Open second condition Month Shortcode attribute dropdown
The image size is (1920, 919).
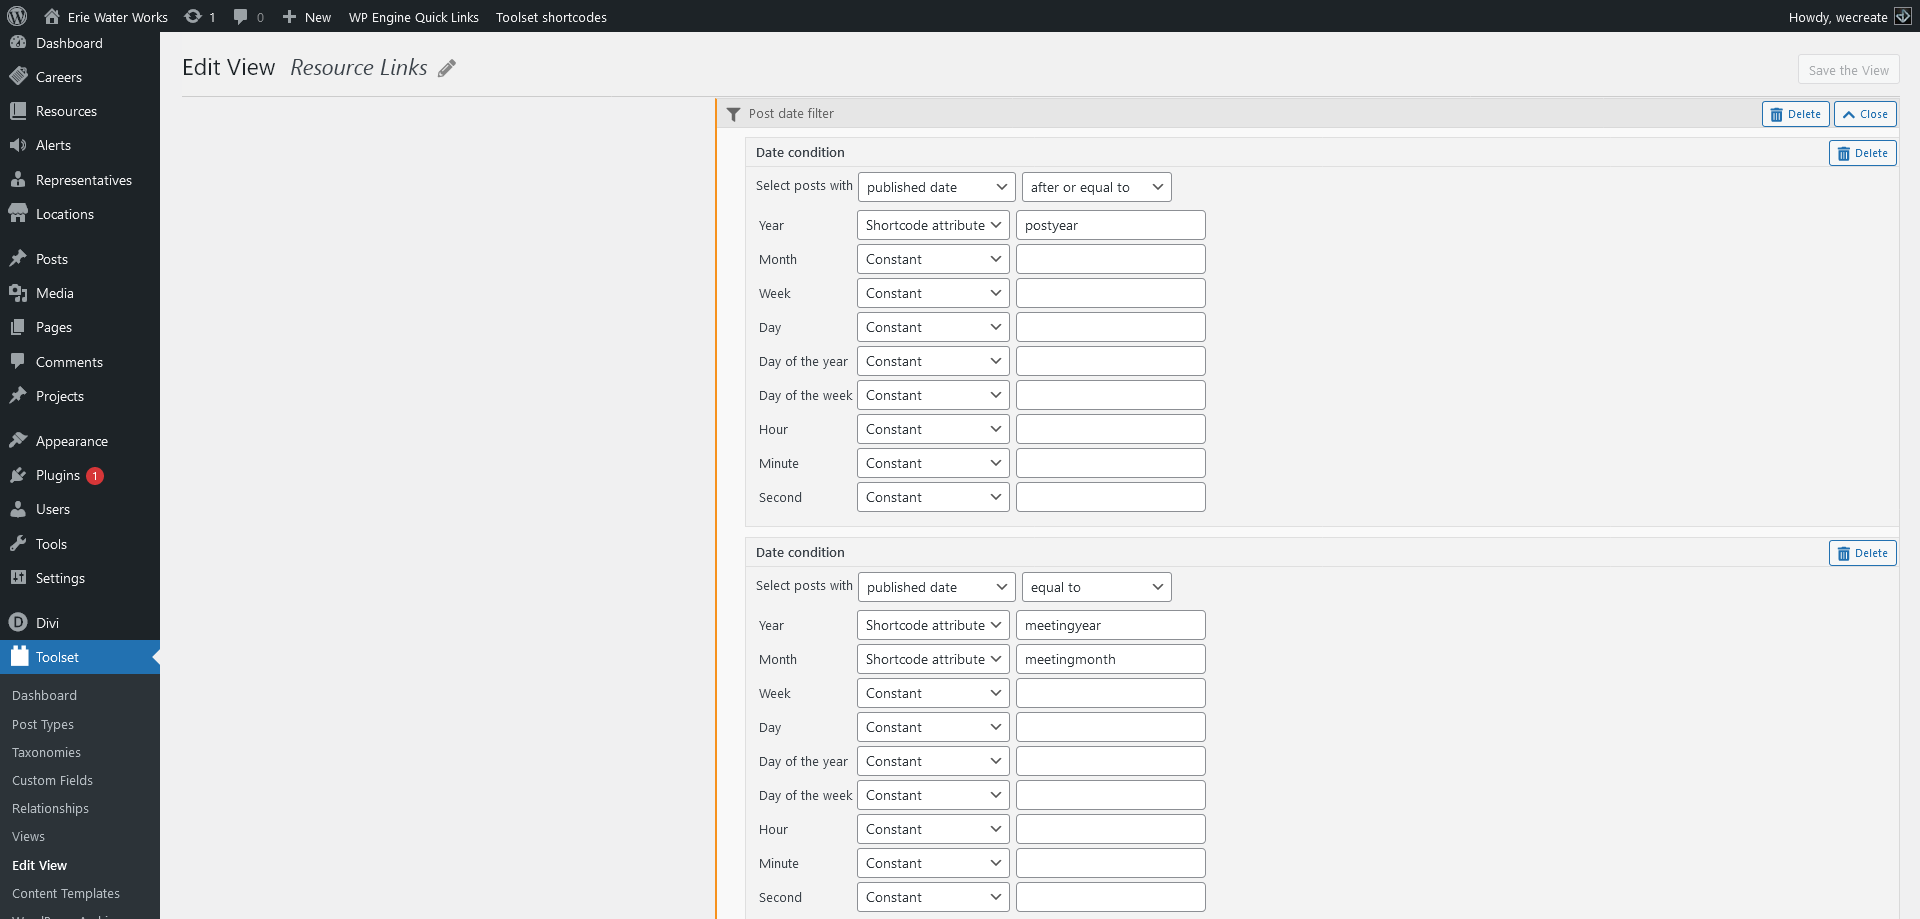point(933,659)
